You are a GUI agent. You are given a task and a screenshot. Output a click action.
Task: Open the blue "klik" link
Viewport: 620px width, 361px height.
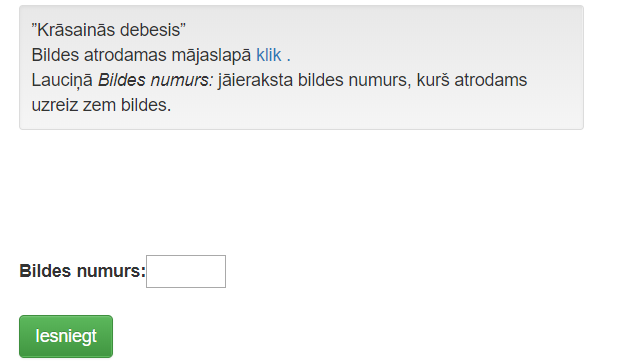click(268, 55)
